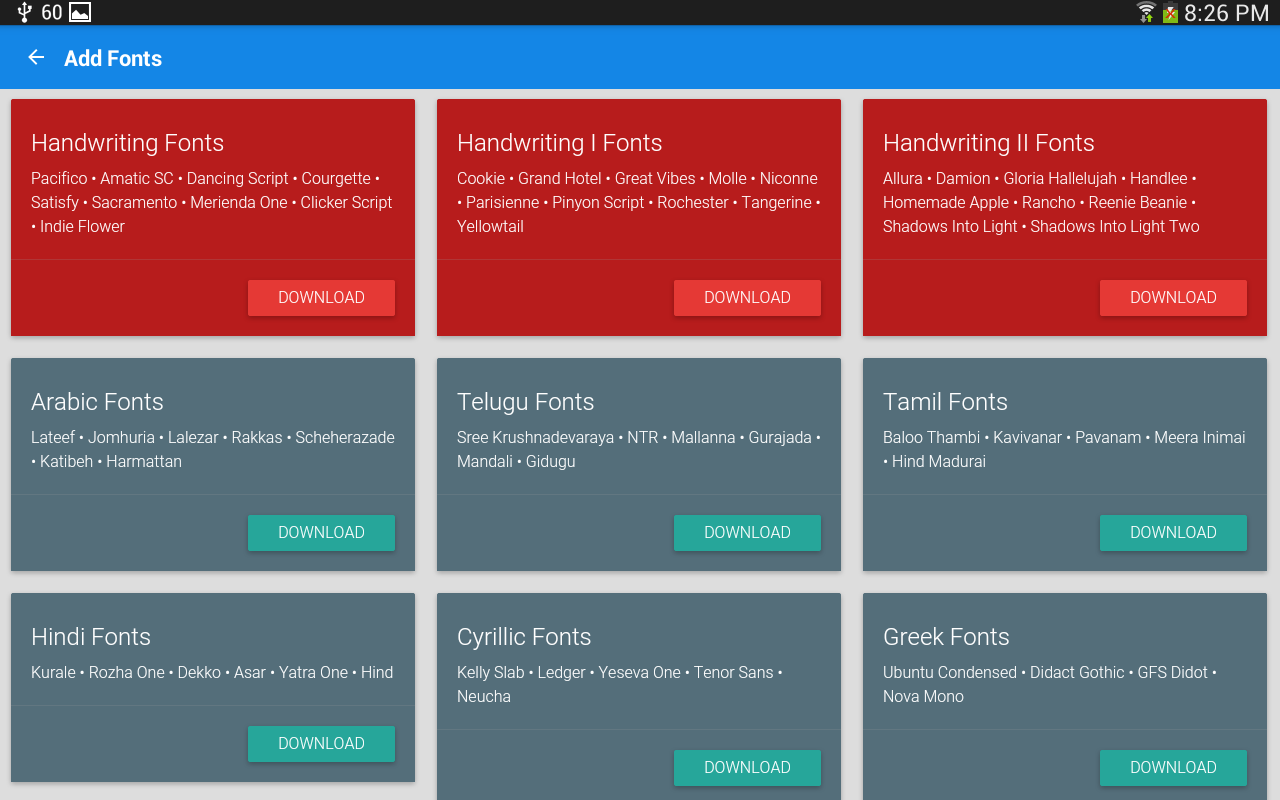
Task: Tap the font list starting with Kelly Slab
Action: pos(620,684)
